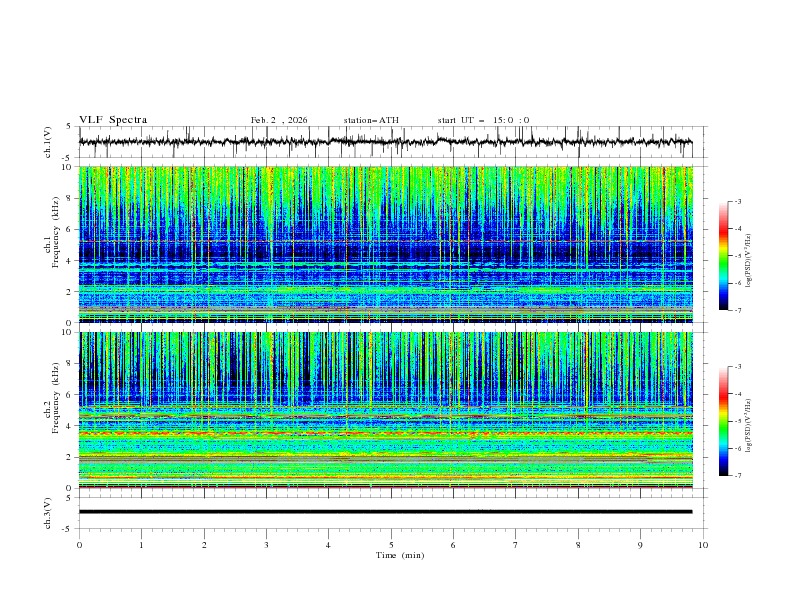
Task: Click the 10 minute tick label on time axis
Action: [x=703, y=544]
